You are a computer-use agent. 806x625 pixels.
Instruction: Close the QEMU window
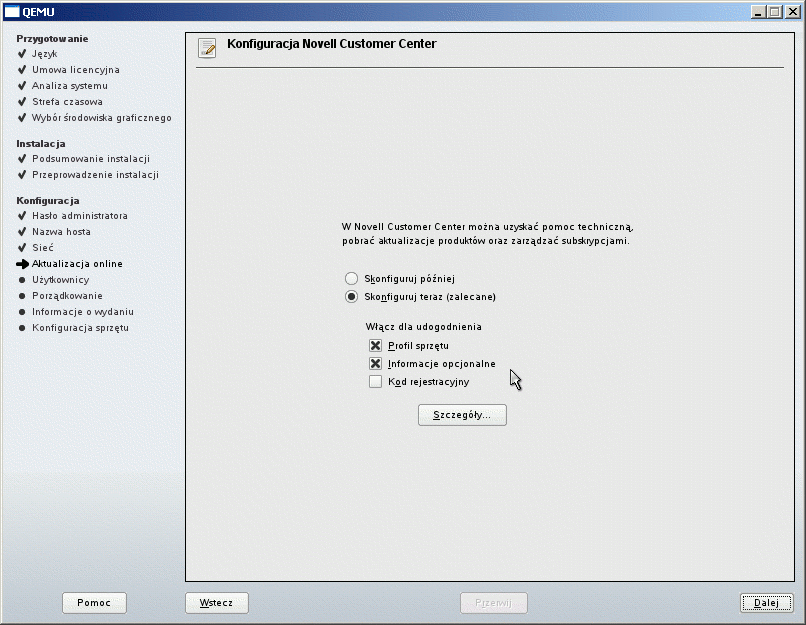coord(793,12)
